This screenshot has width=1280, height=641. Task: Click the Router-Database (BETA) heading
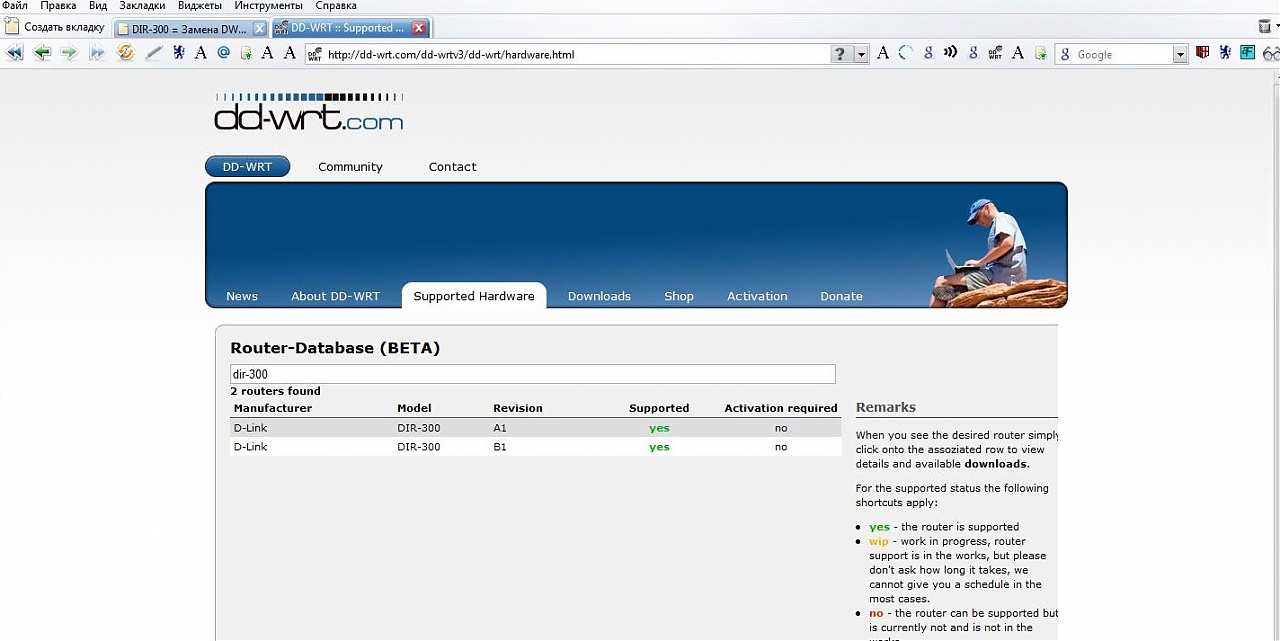335,348
